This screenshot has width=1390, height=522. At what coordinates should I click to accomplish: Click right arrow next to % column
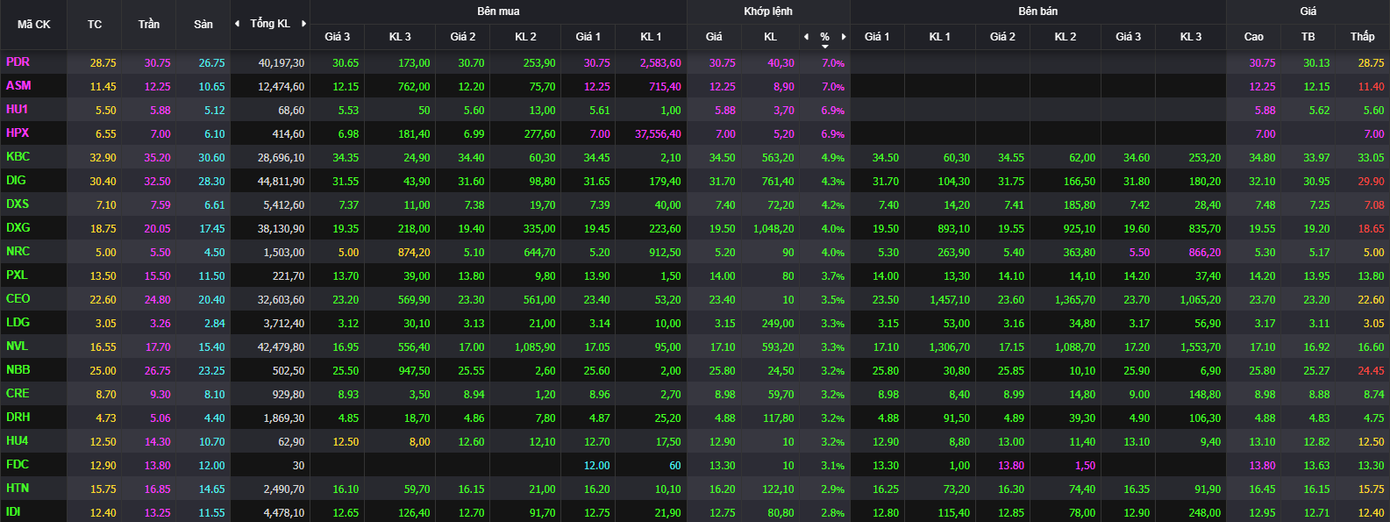843,37
